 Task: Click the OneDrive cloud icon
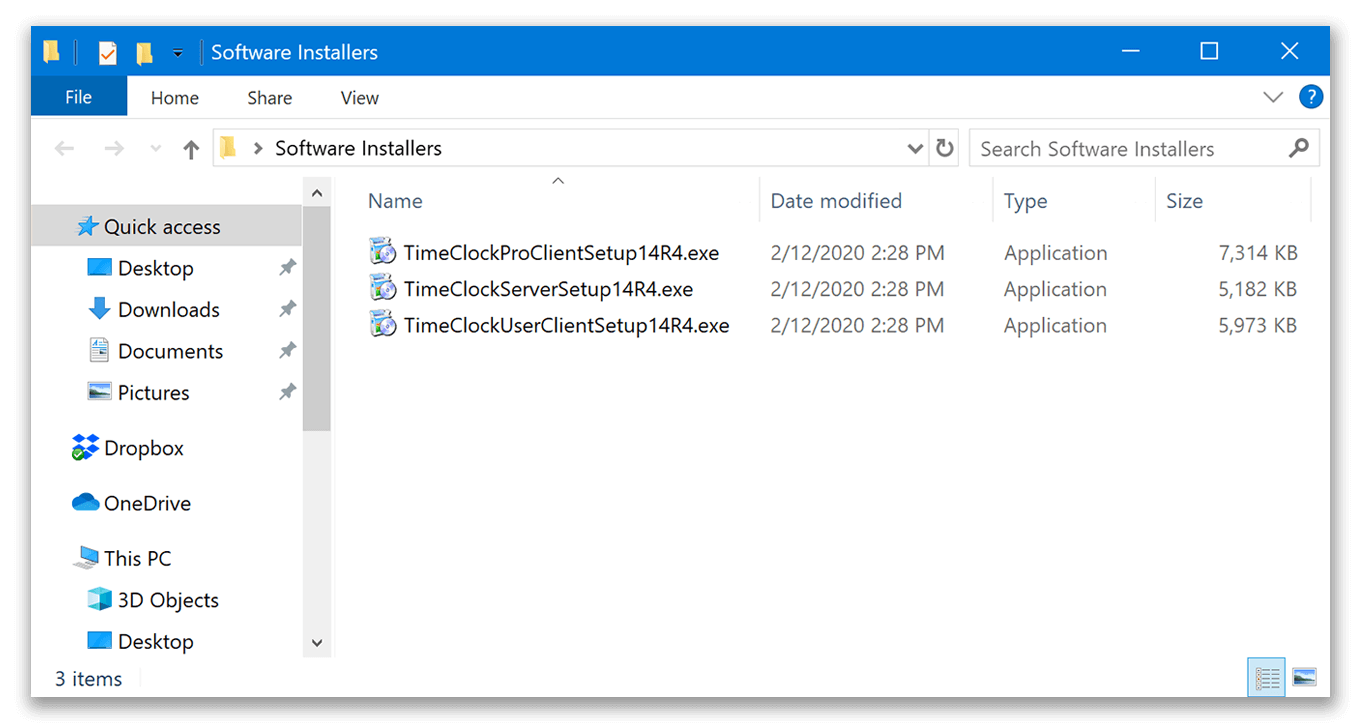[x=86, y=502]
